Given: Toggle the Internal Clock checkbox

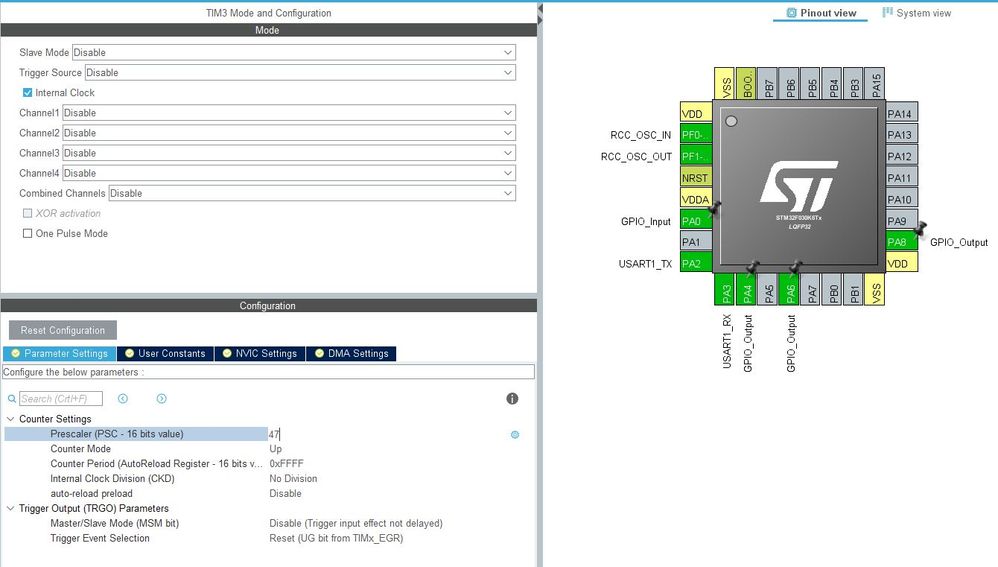Looking at the screenshot, I should click(x=27, y=93).
